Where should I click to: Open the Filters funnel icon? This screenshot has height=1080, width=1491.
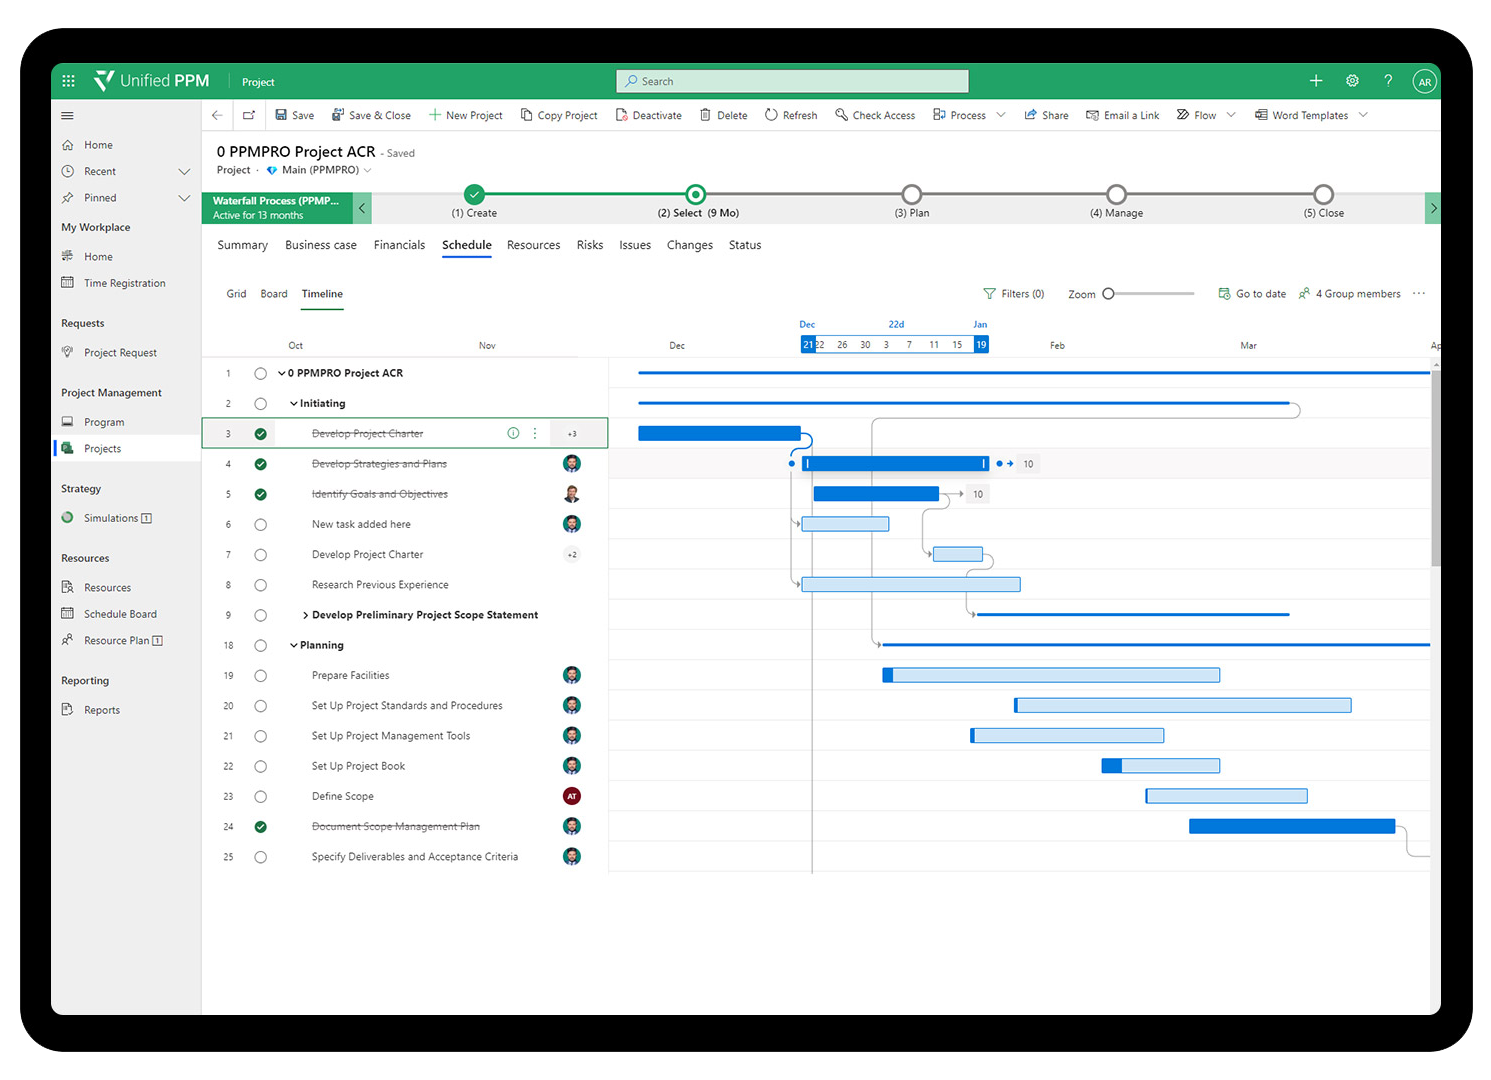[989, 294]
